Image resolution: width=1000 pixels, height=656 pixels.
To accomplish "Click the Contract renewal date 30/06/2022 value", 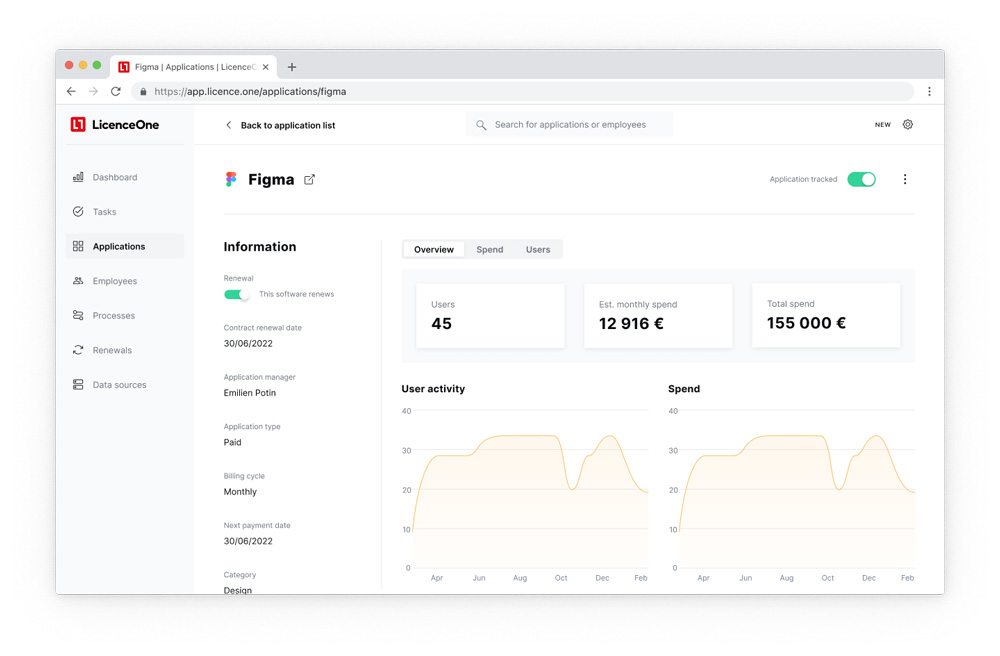I will click(x=248, y=344).
